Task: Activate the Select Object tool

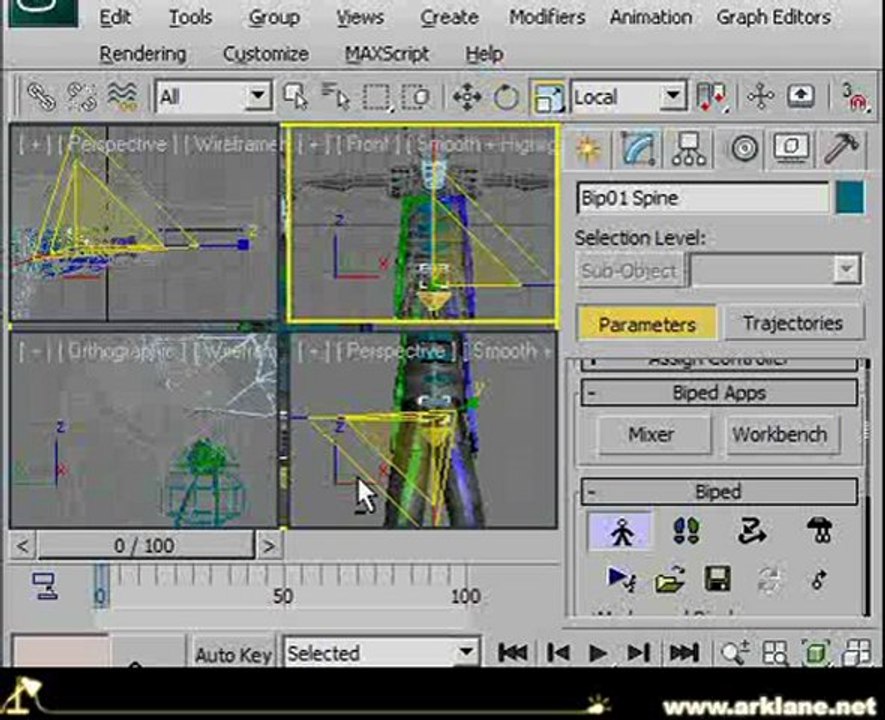Action: [x=296, y=97]
